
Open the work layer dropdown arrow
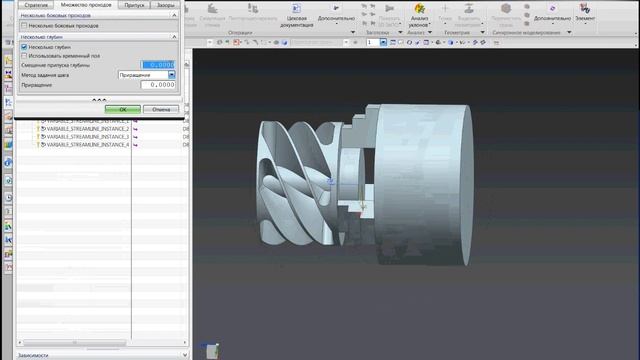[383, 42]
